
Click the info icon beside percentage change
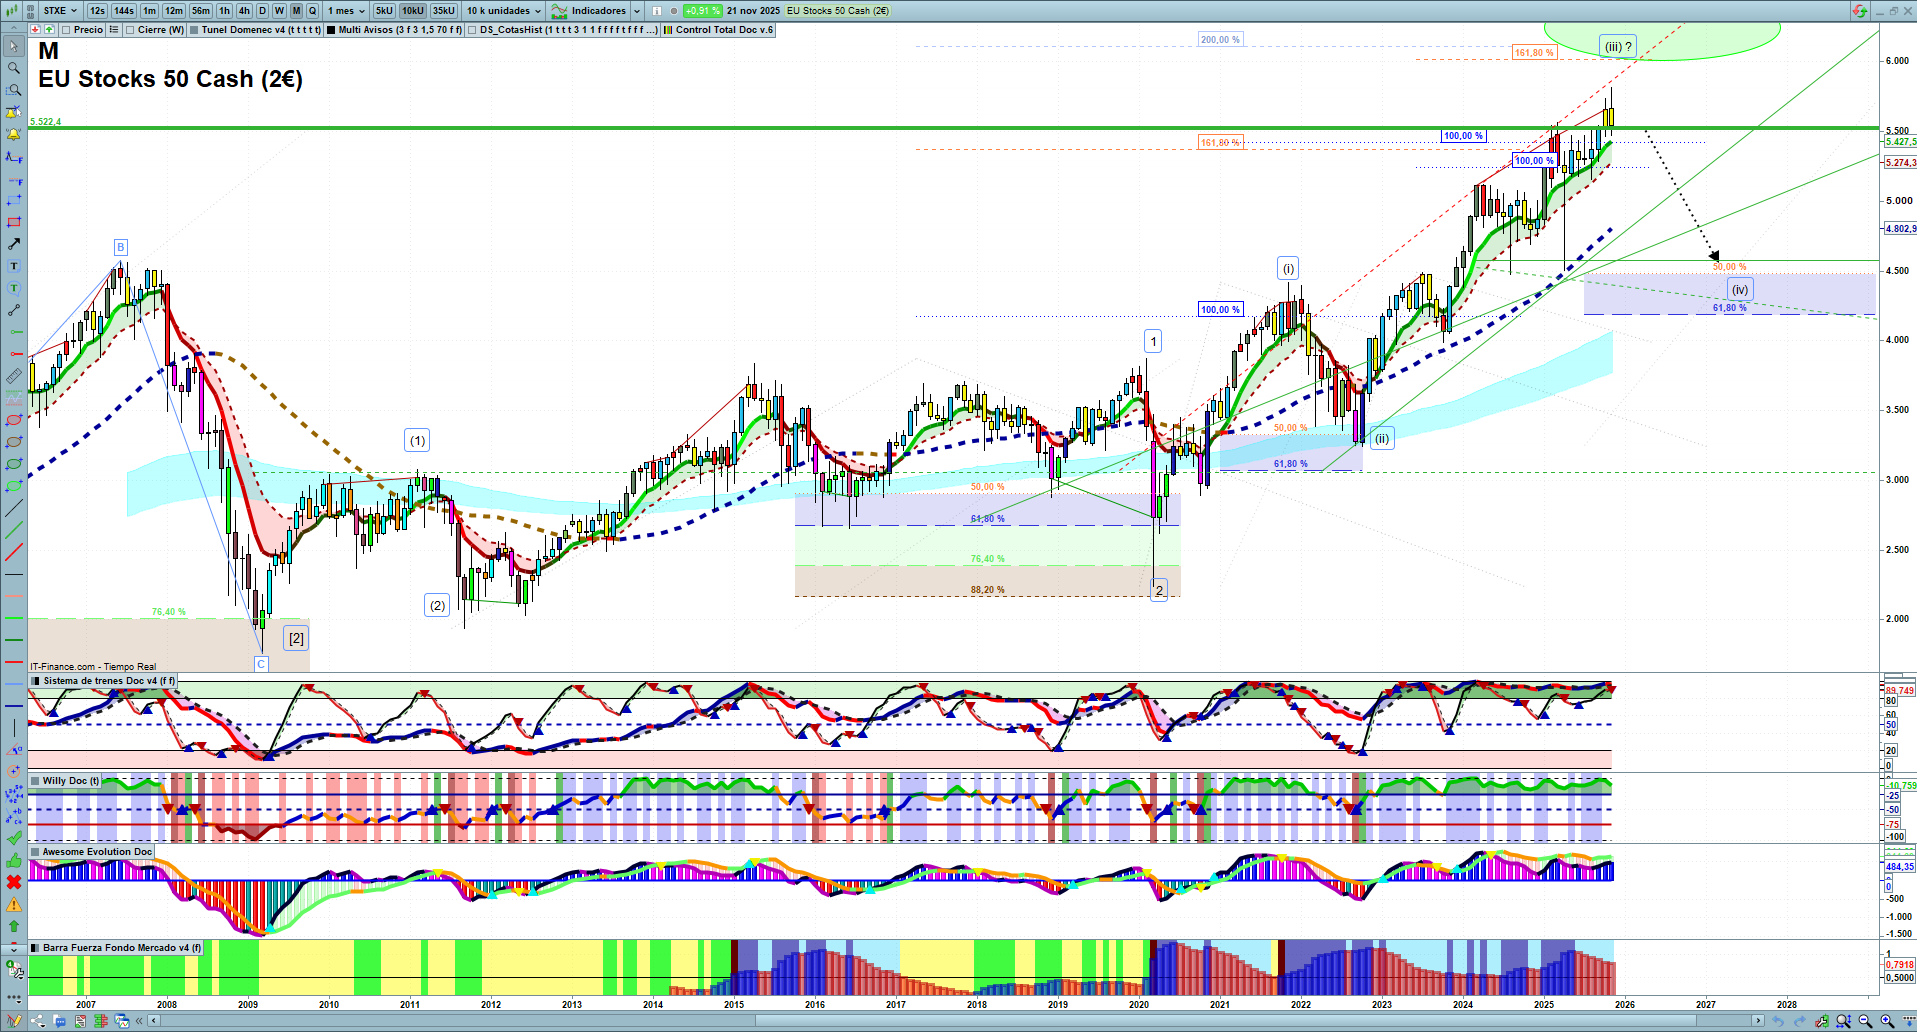pyautogui.click(x=657, y=11)
